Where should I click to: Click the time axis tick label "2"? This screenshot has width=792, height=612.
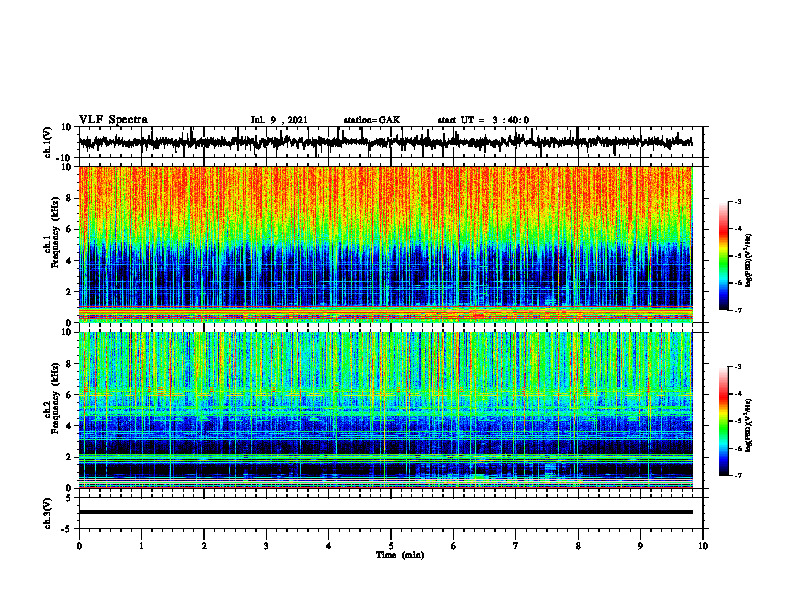pyautogui.click(x=204, y=546)
